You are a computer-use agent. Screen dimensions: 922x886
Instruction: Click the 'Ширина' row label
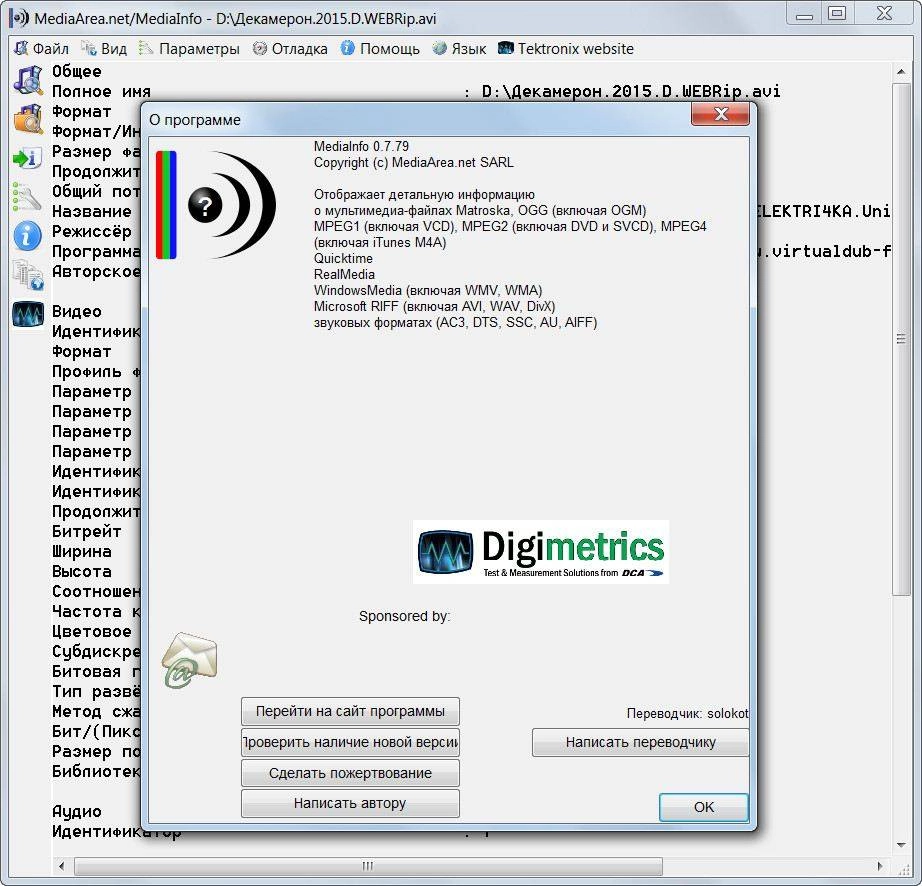82,551
